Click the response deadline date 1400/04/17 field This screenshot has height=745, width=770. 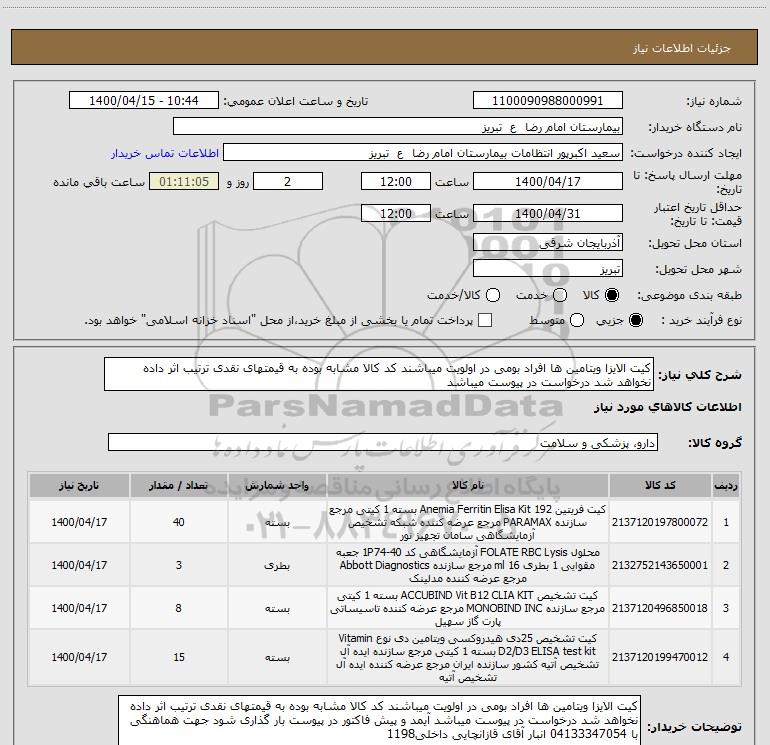548,181
